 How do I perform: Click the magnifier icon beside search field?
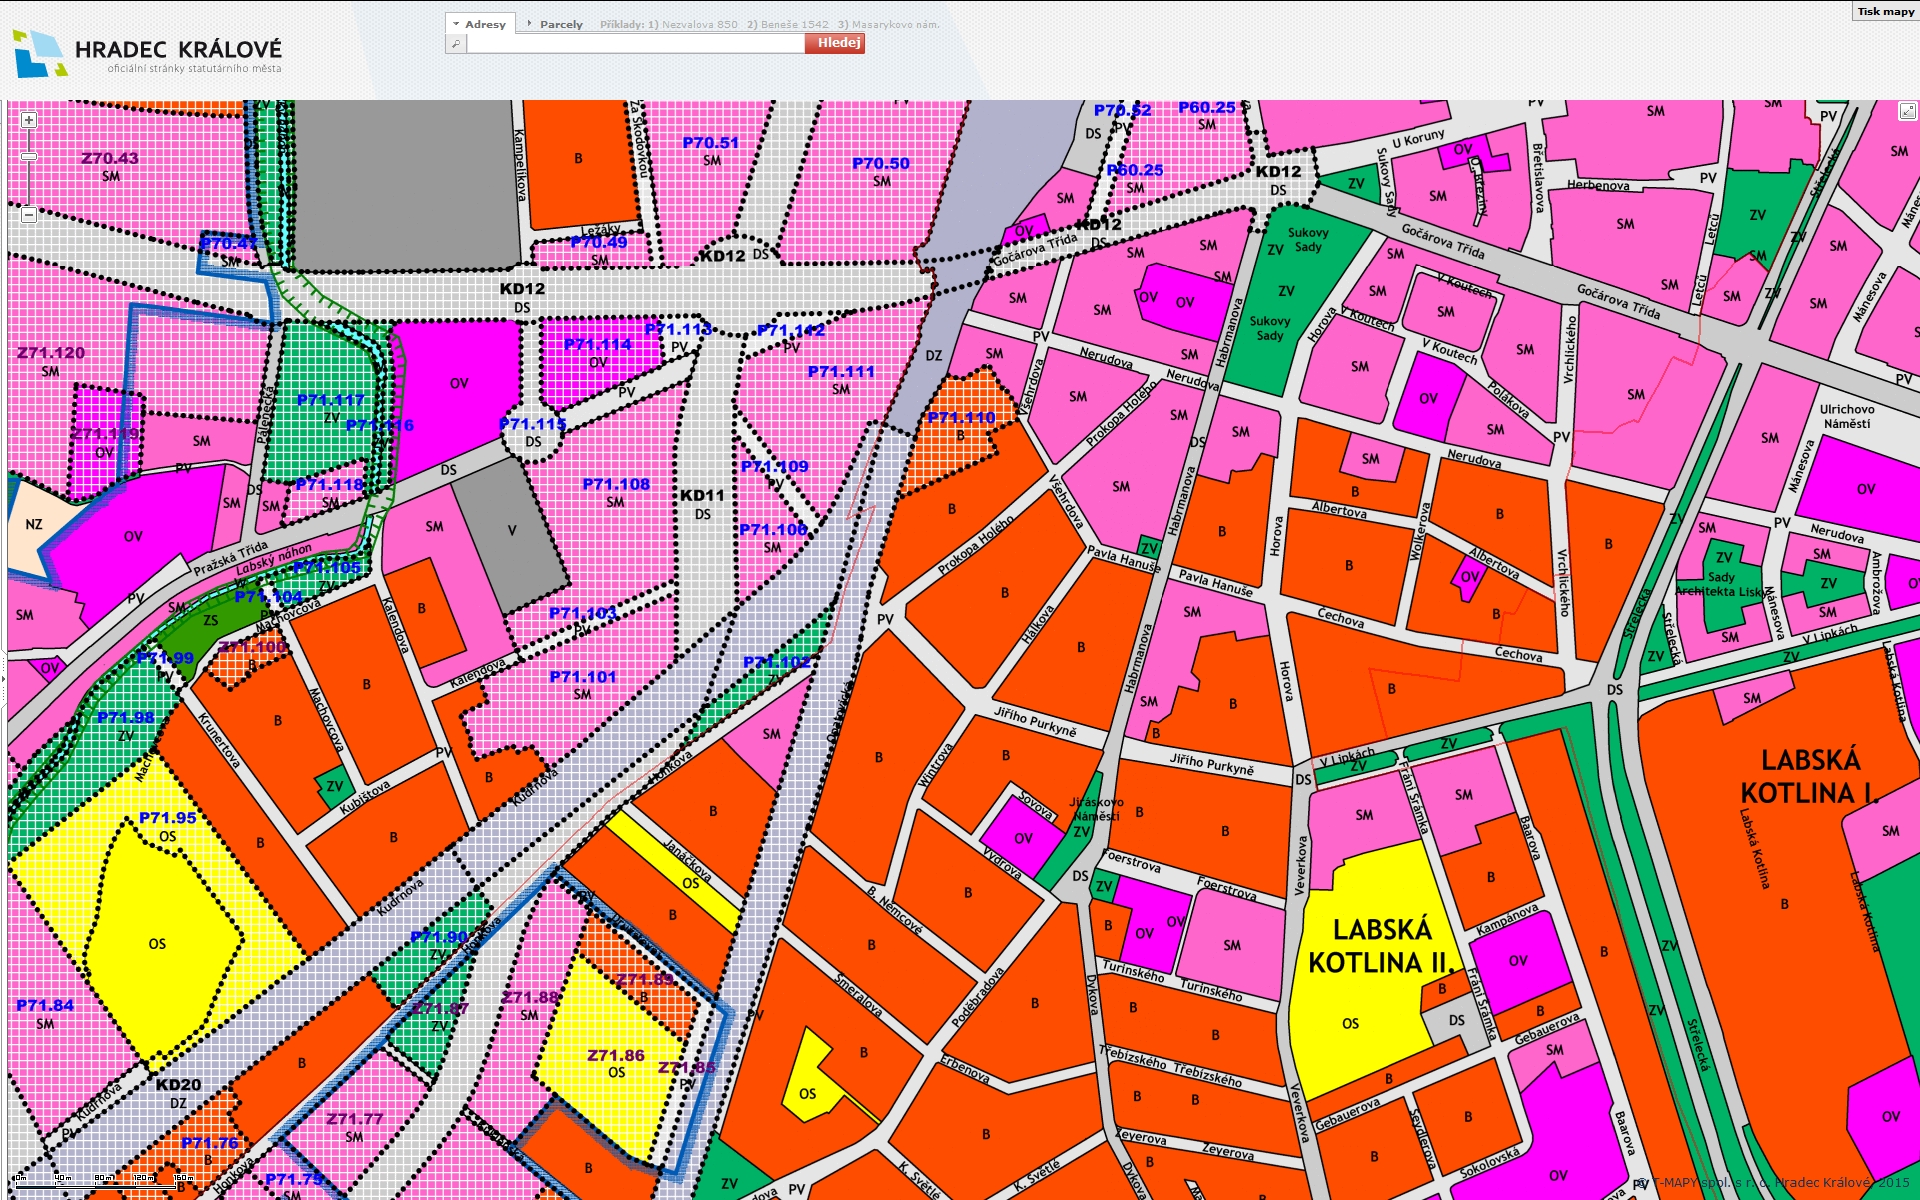(x=456, y=43)
